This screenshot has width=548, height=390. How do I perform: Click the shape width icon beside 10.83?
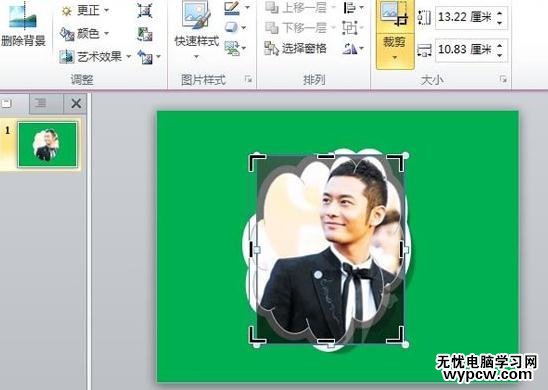click(424, 50)
